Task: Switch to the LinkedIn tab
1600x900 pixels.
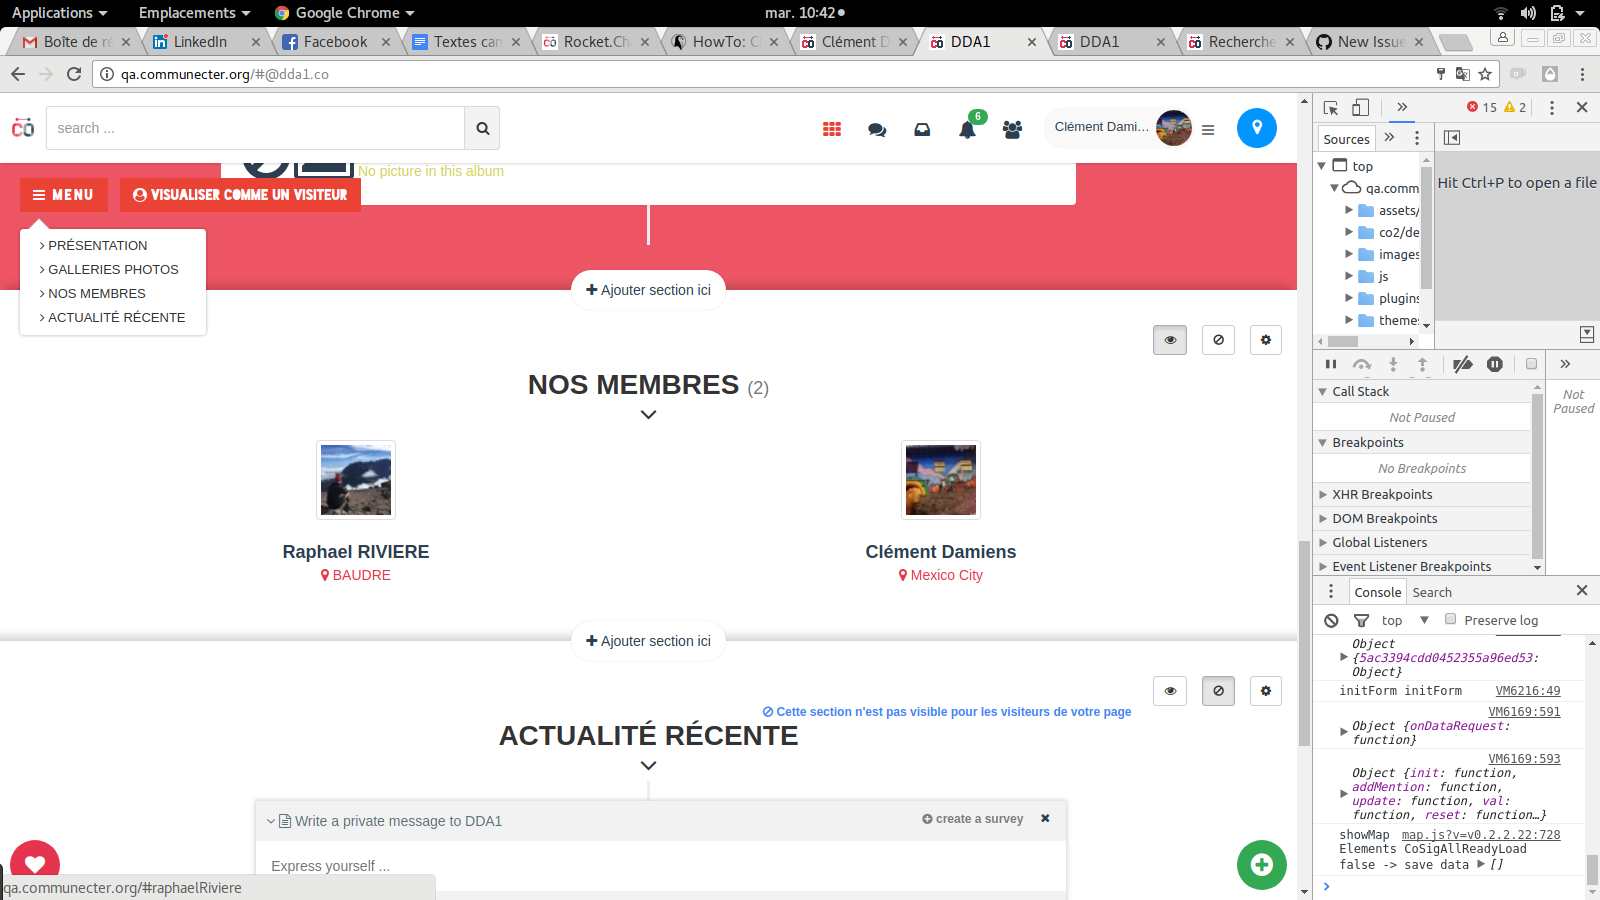Action: tap(201, 42)
